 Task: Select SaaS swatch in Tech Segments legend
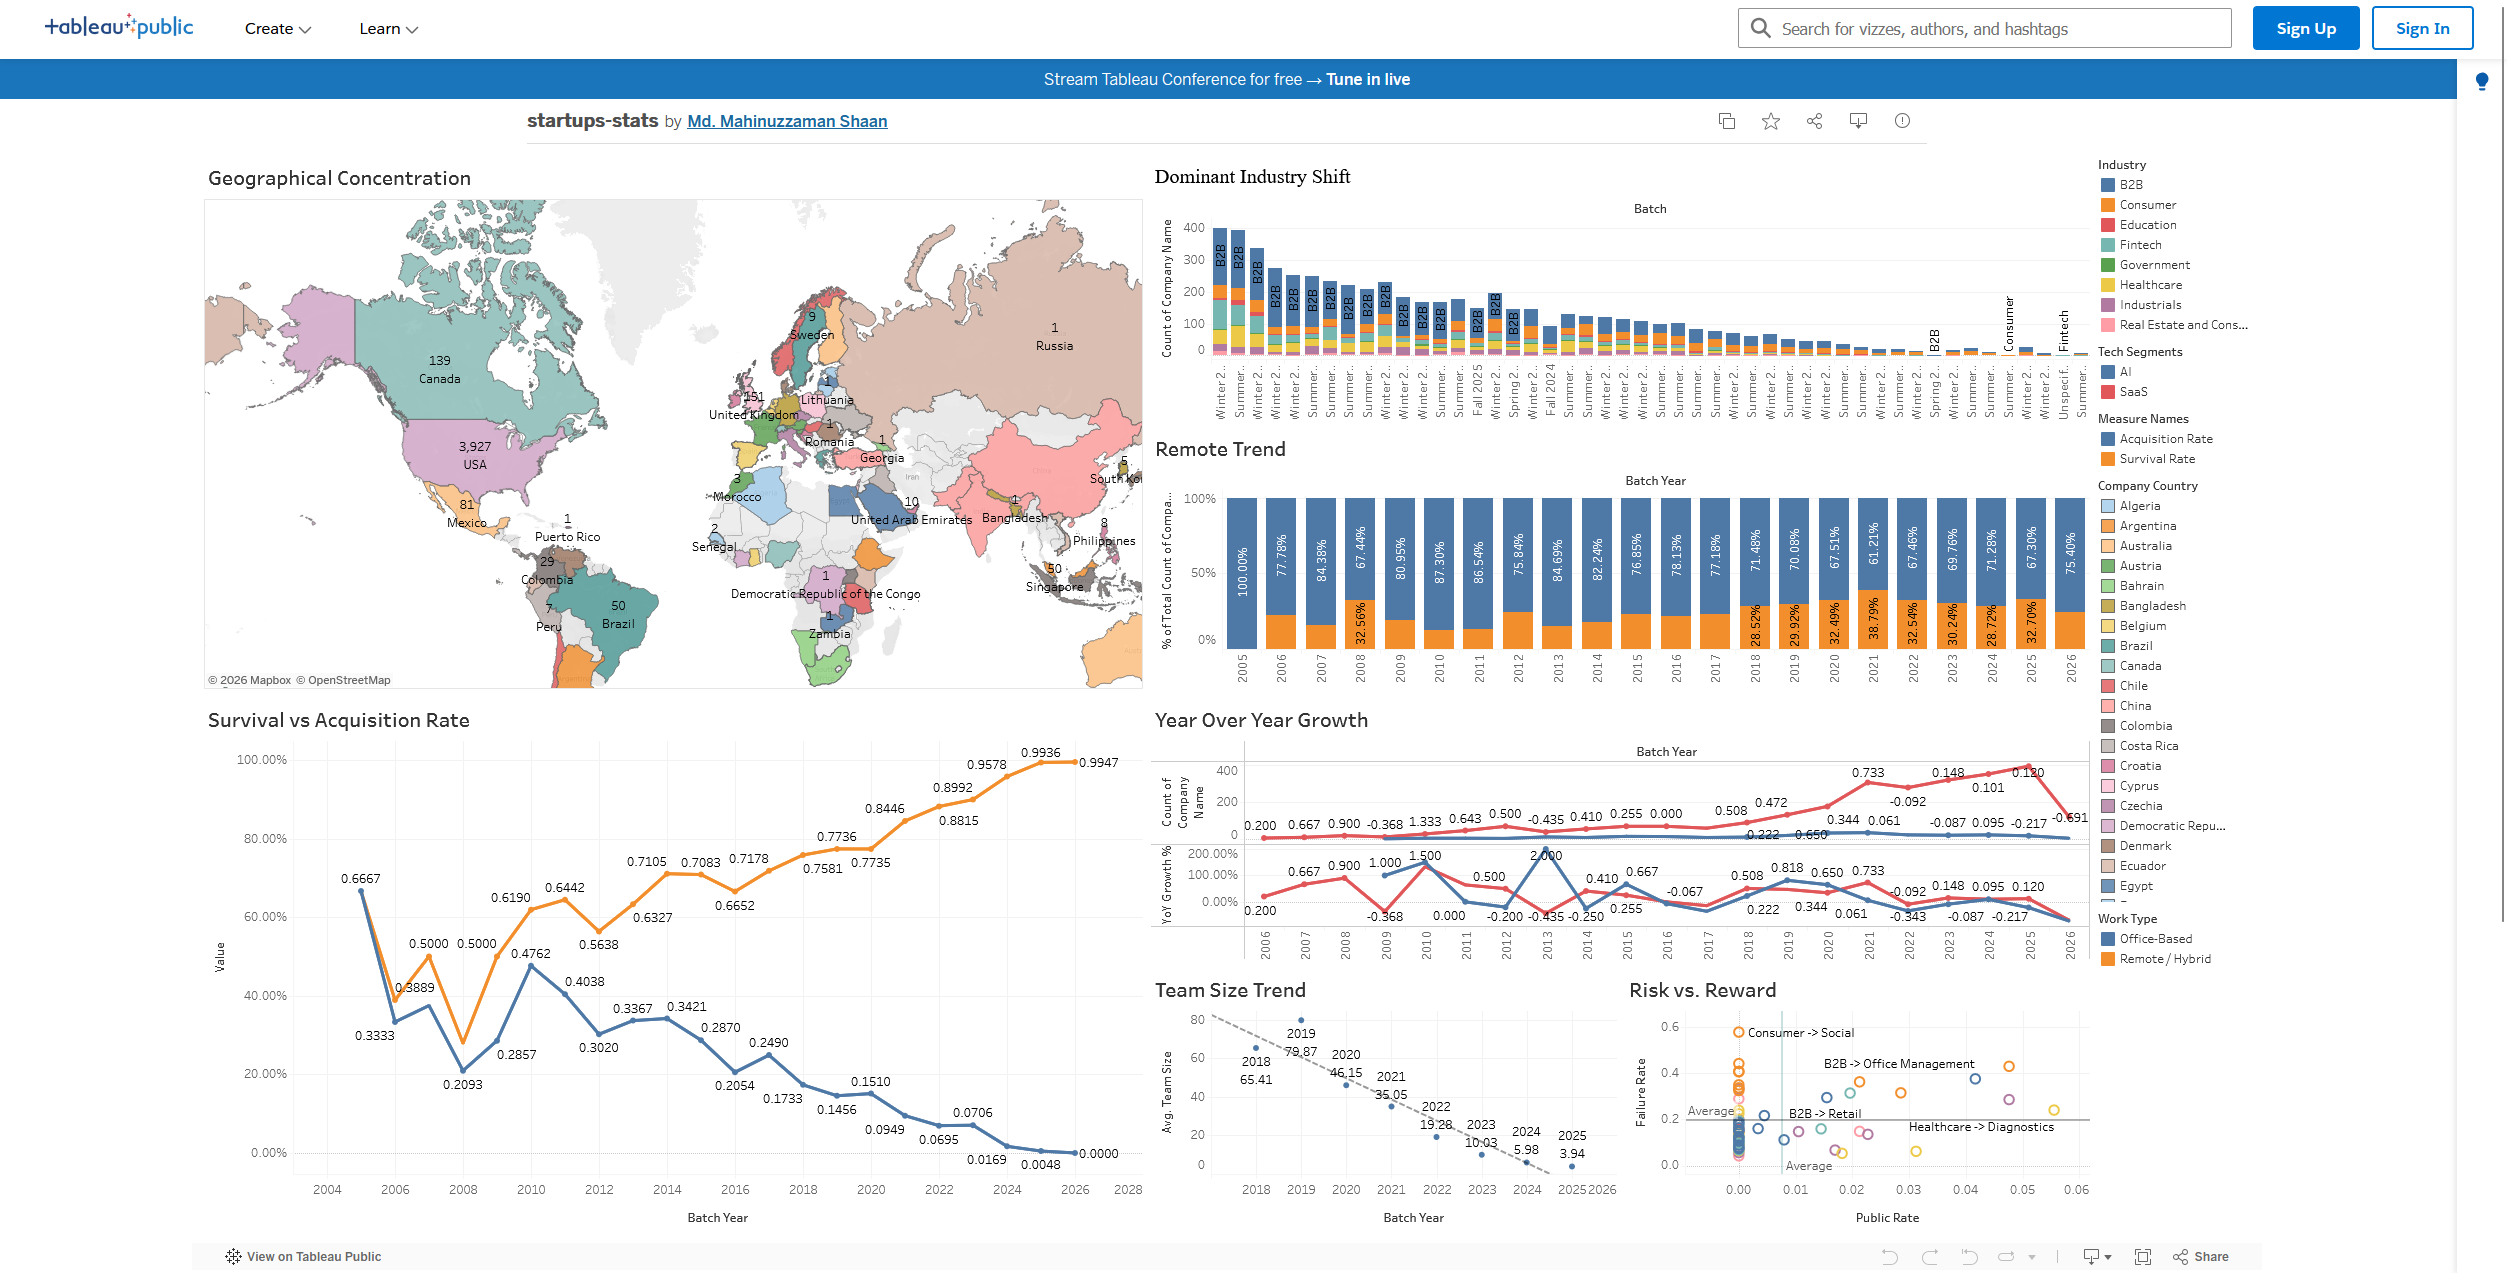2108,392
